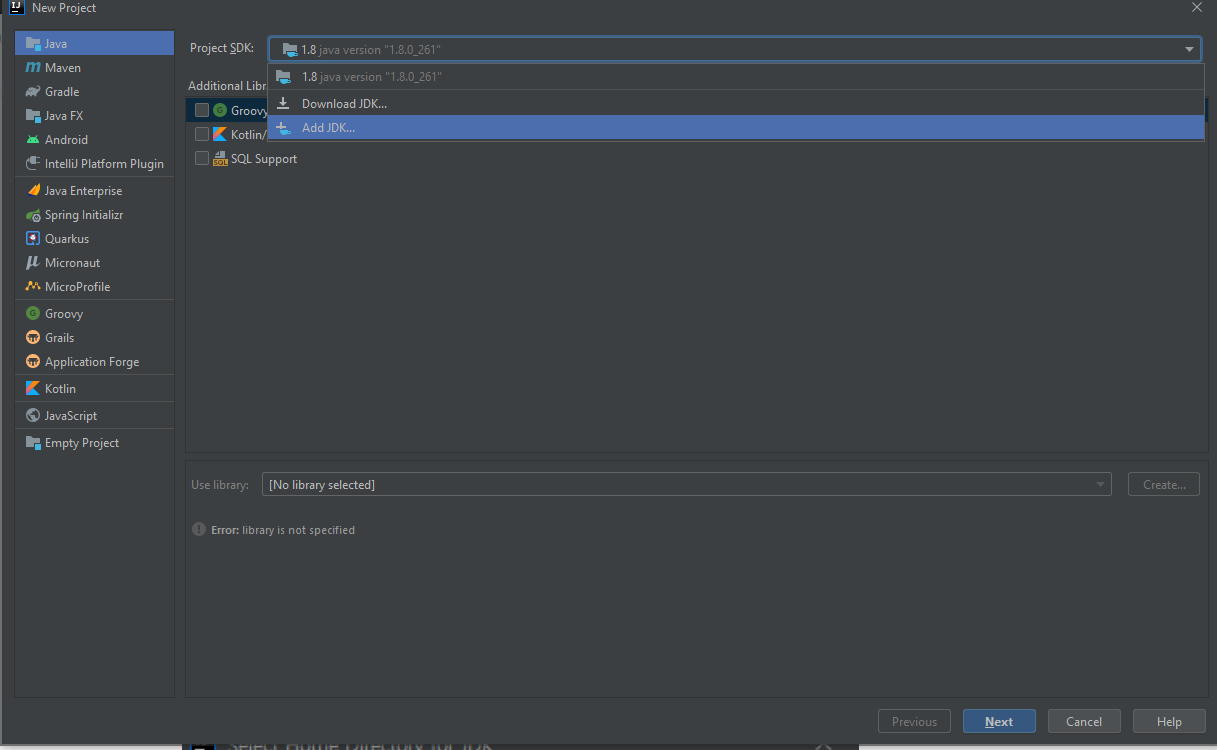Click the Grails icon

click(33, 338)
